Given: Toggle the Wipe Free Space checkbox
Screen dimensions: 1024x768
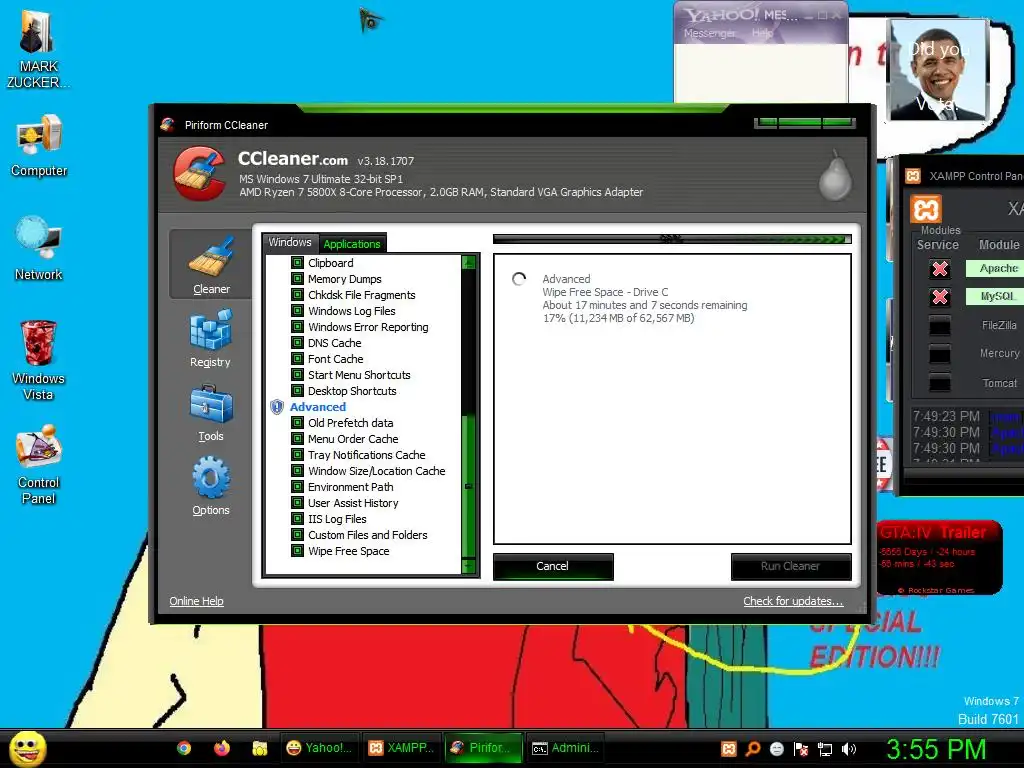Looking at the screenshot, I should tap(297, 551).
